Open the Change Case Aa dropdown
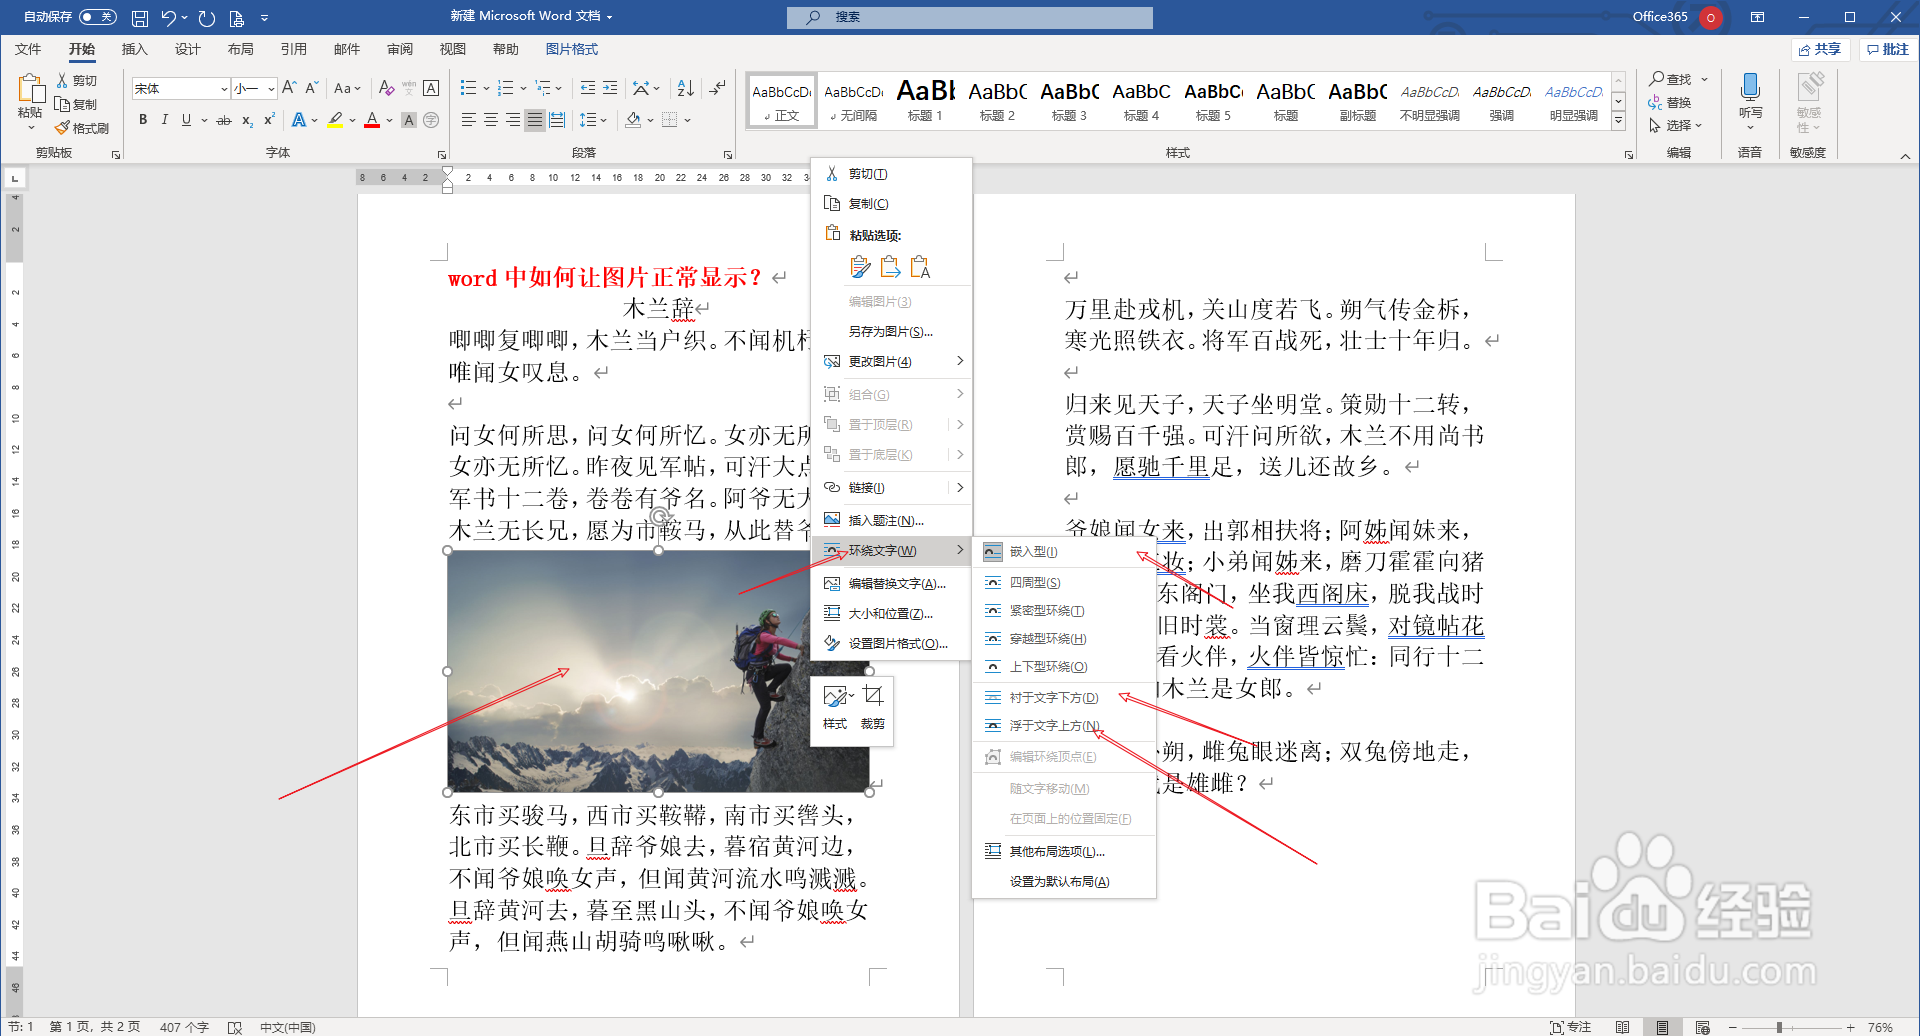 tap(347, 88)
